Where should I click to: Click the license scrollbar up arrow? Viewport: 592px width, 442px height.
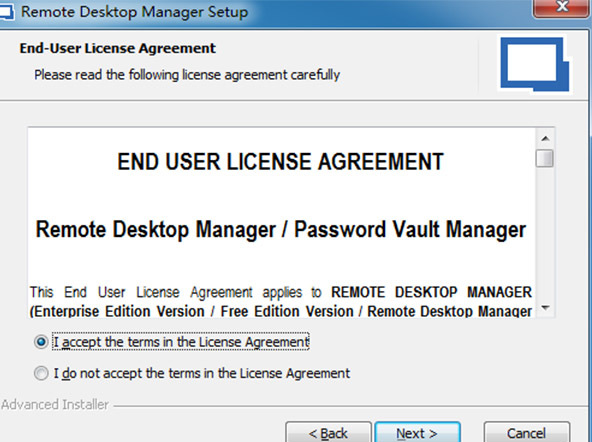(545, 139)
